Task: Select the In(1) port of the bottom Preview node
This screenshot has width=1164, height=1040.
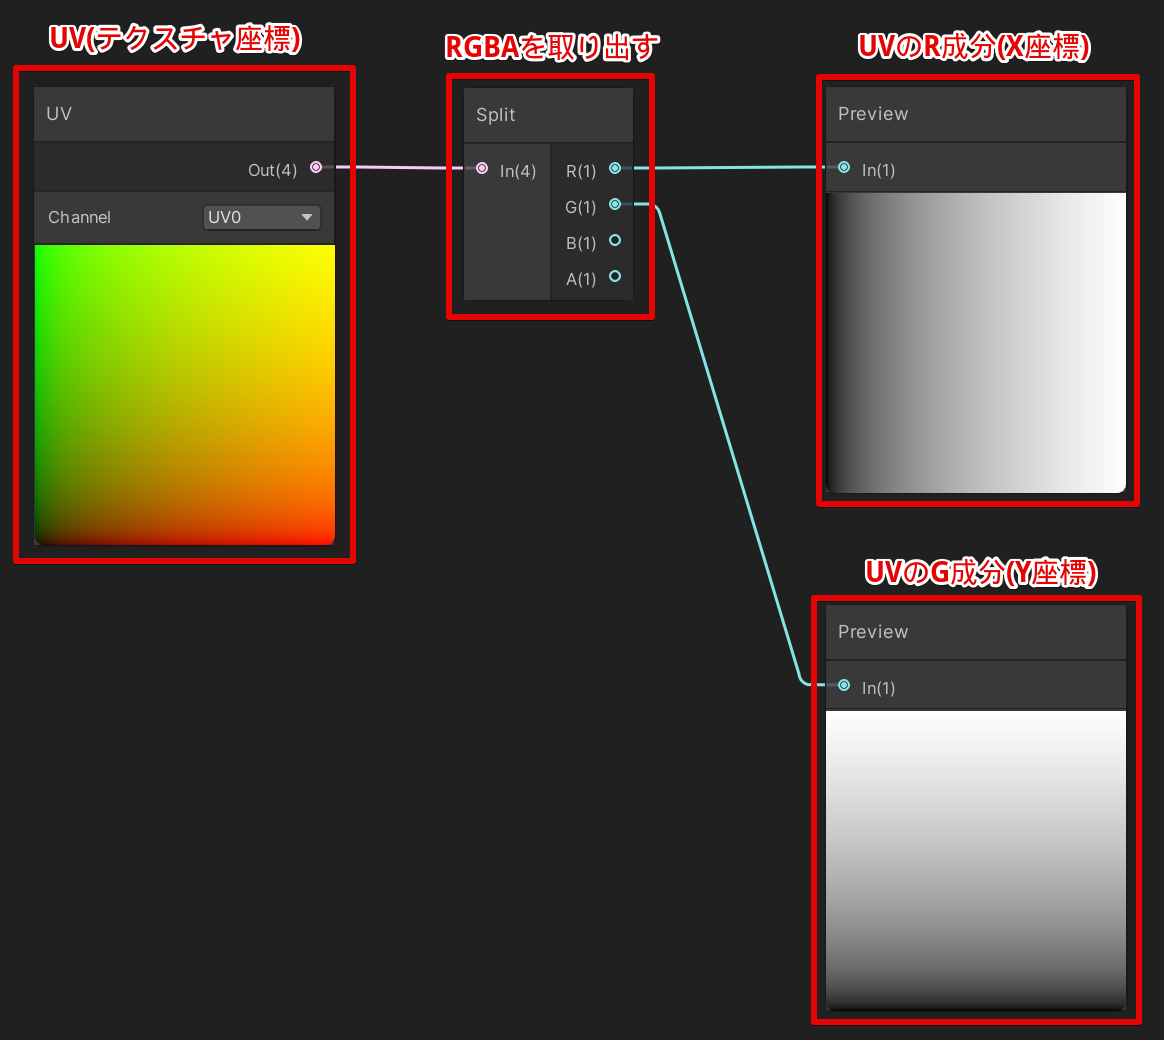Action: (x=843, y=687)
